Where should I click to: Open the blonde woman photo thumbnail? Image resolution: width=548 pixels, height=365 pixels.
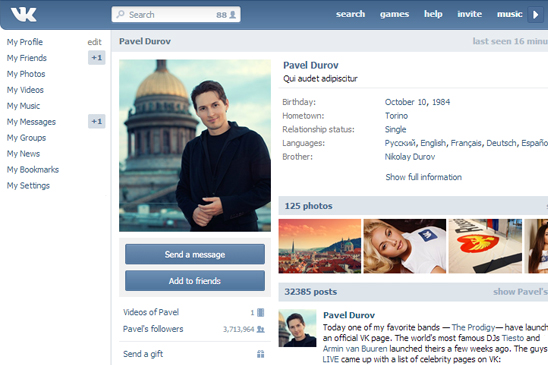tap(405, 246)
